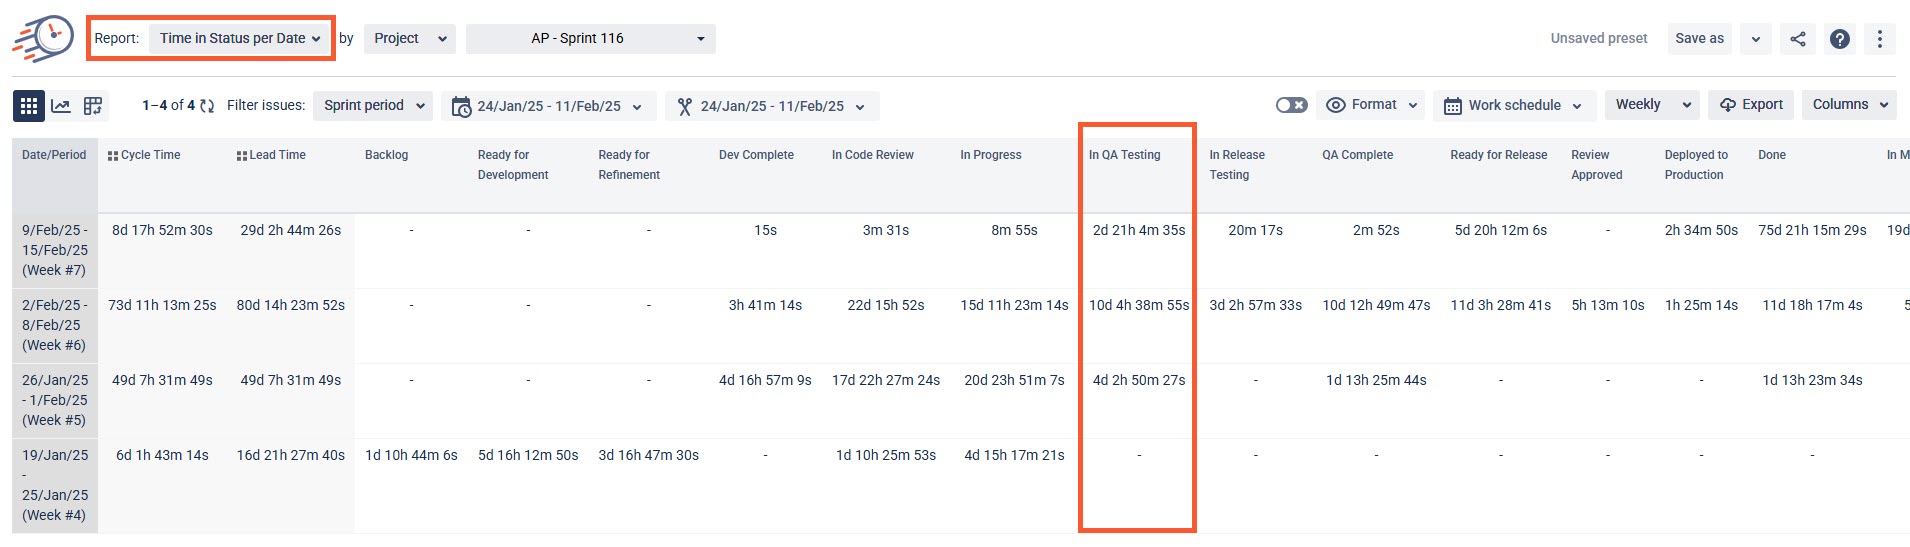
Task: Expand the Sprint period filter dropdown
Action: (373, 105)
